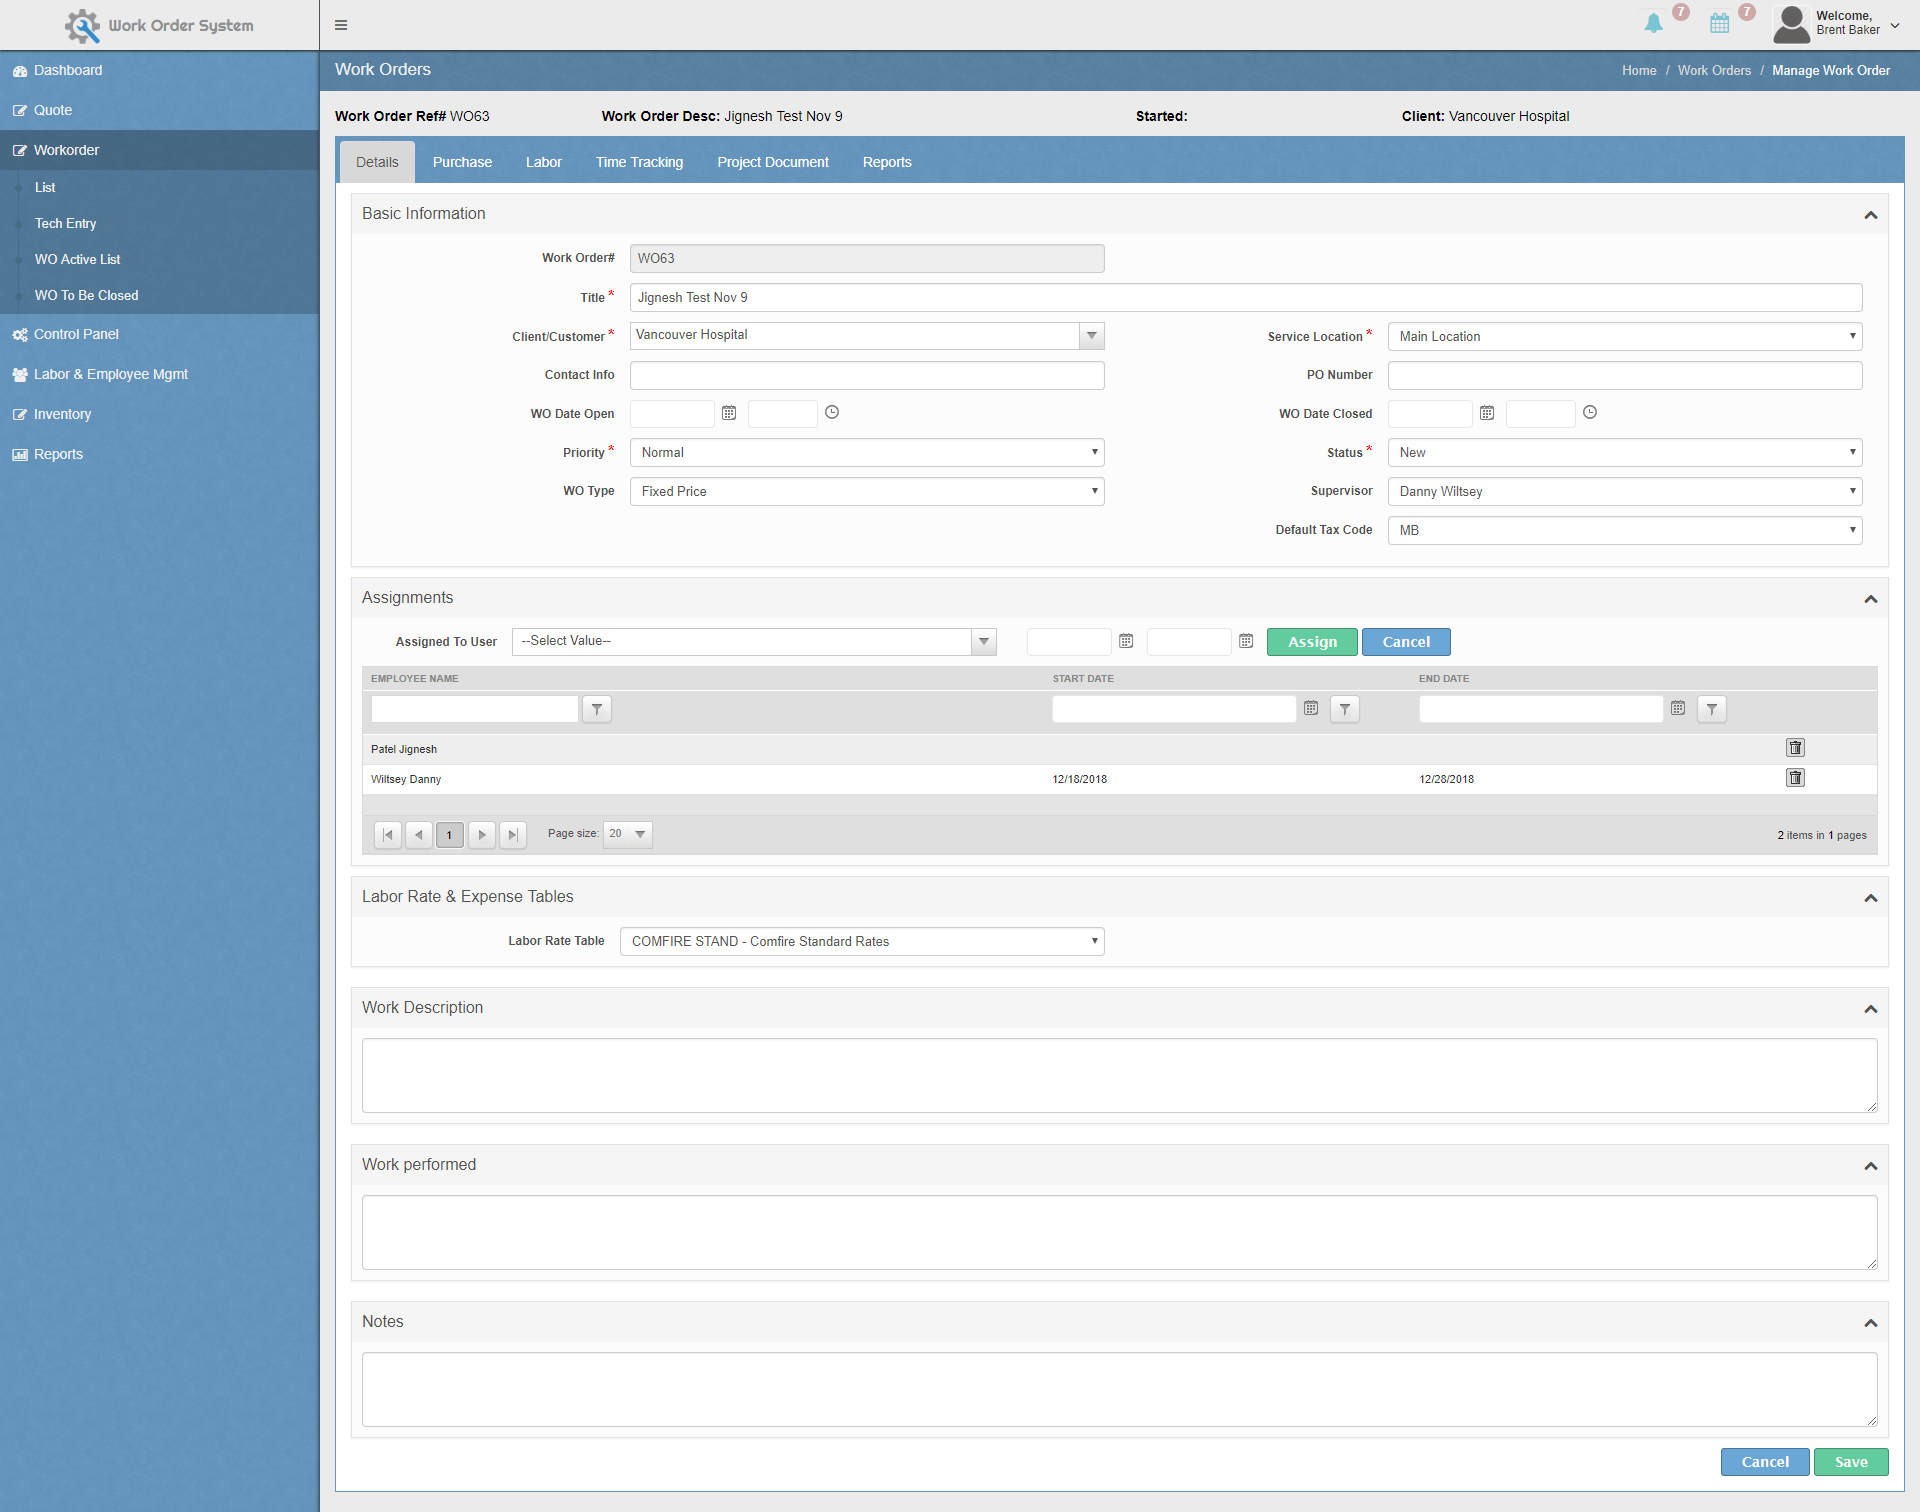Switch to the Time Tracking tab
This screenshot has width=1920, height=1512.
pos(639,161)
